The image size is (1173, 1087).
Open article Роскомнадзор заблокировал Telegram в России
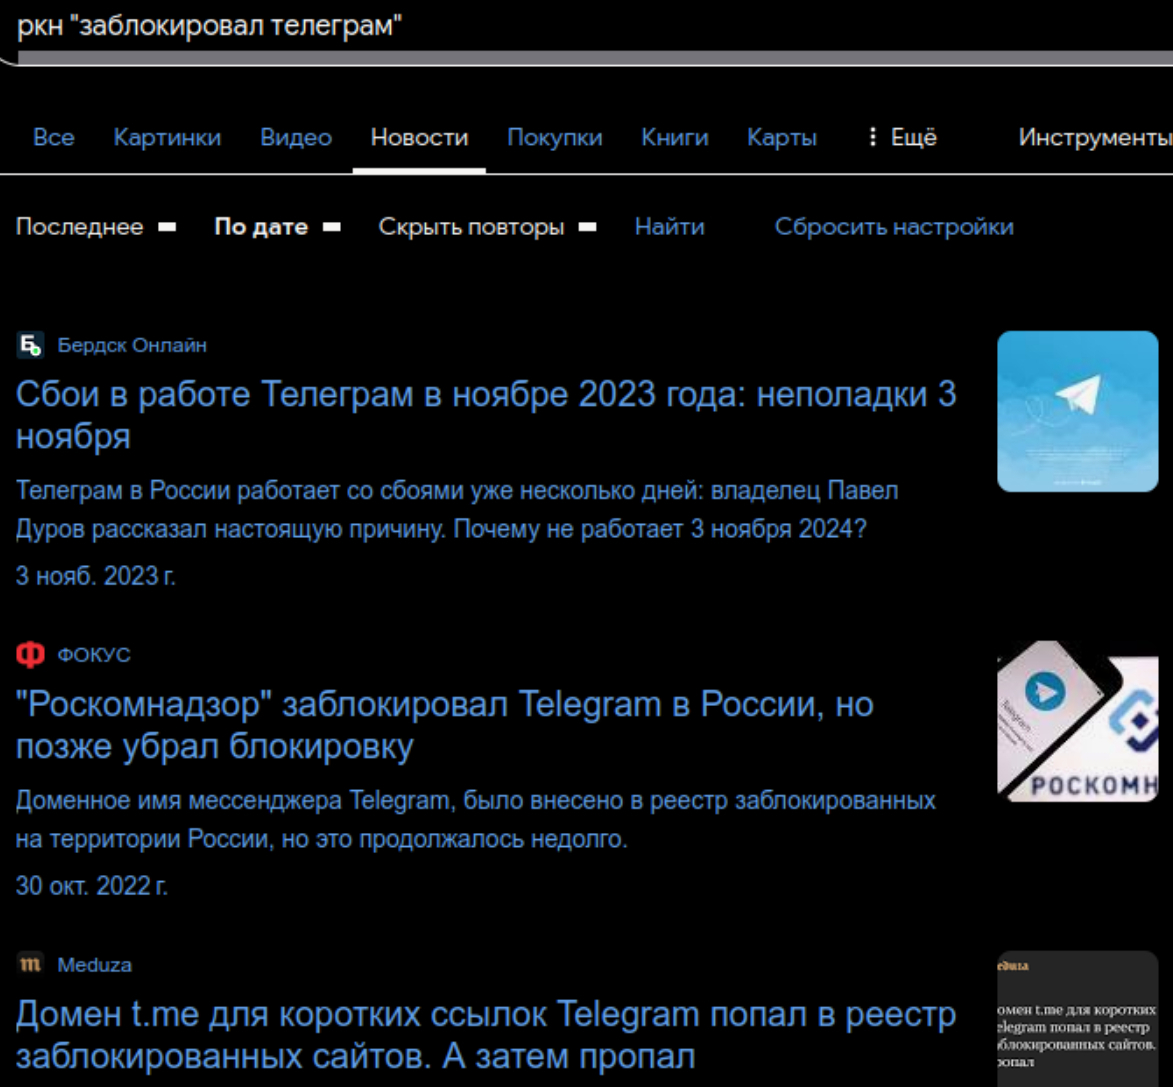444,725
